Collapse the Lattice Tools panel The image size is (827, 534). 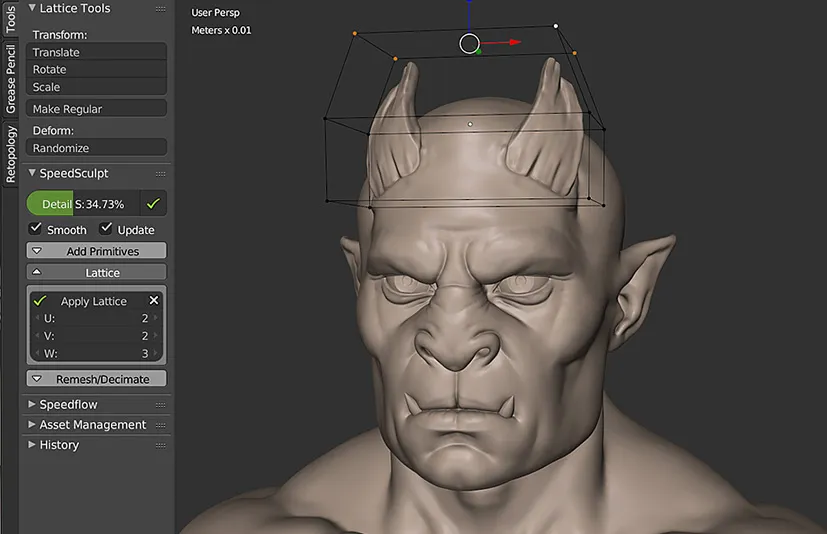pyautogui.click(x=32, y=8)
